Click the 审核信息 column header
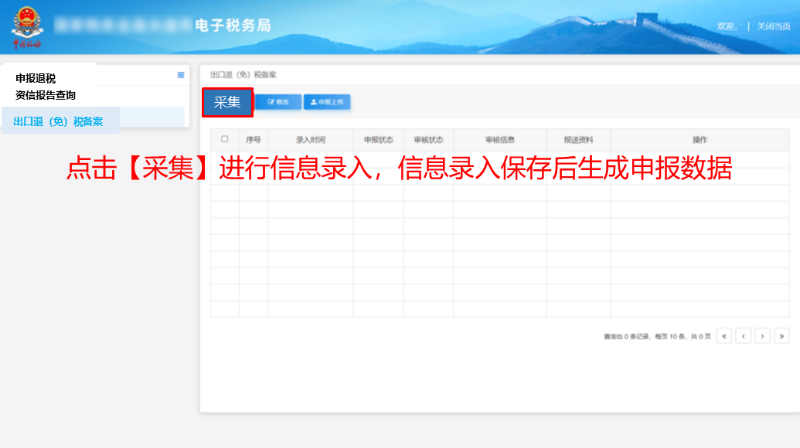This screenshot has height=448, width=800. pos(499,140)
